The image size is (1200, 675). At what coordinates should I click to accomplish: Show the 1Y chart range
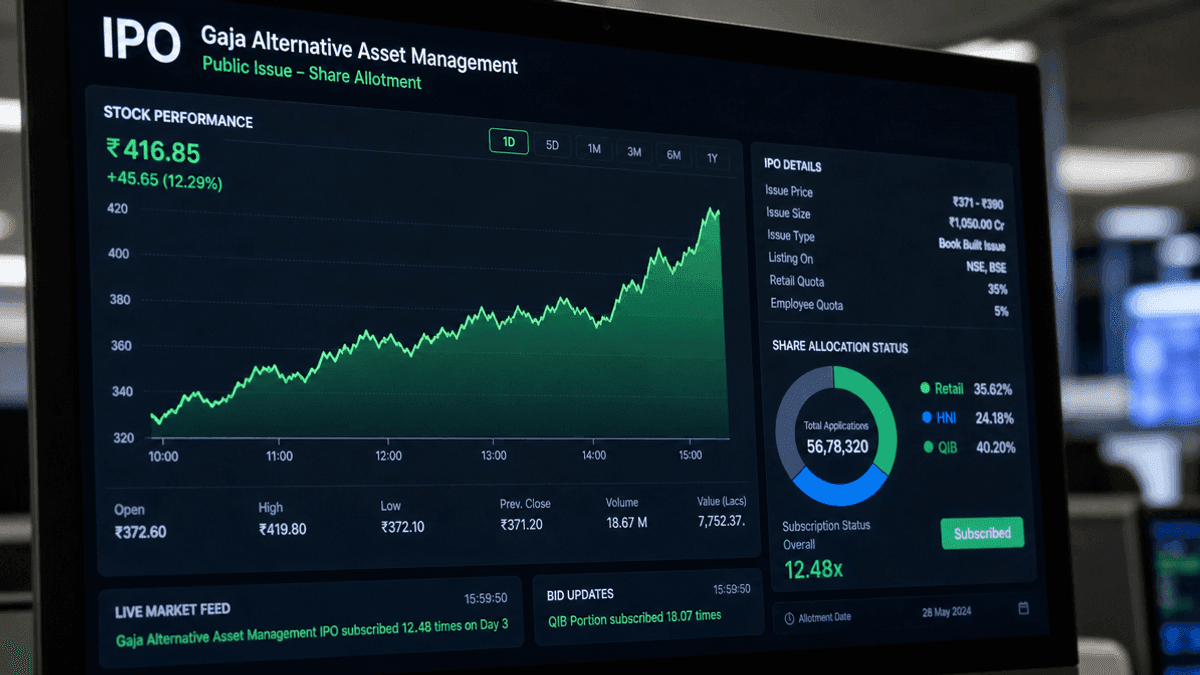(712, 158)
